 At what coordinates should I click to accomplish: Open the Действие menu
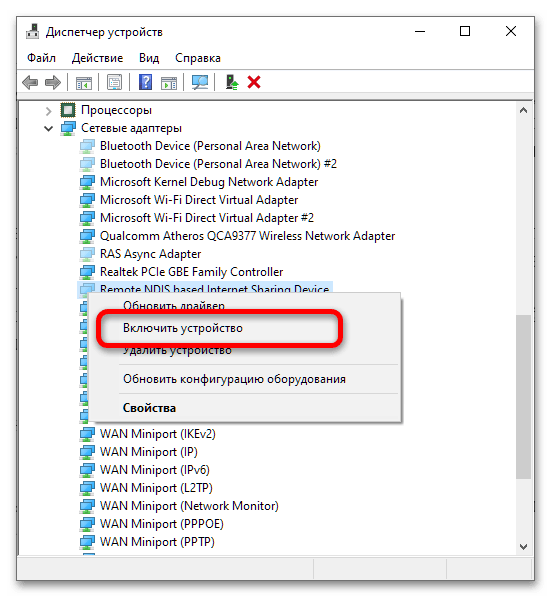pyautogui.click(x=97, y=58)
